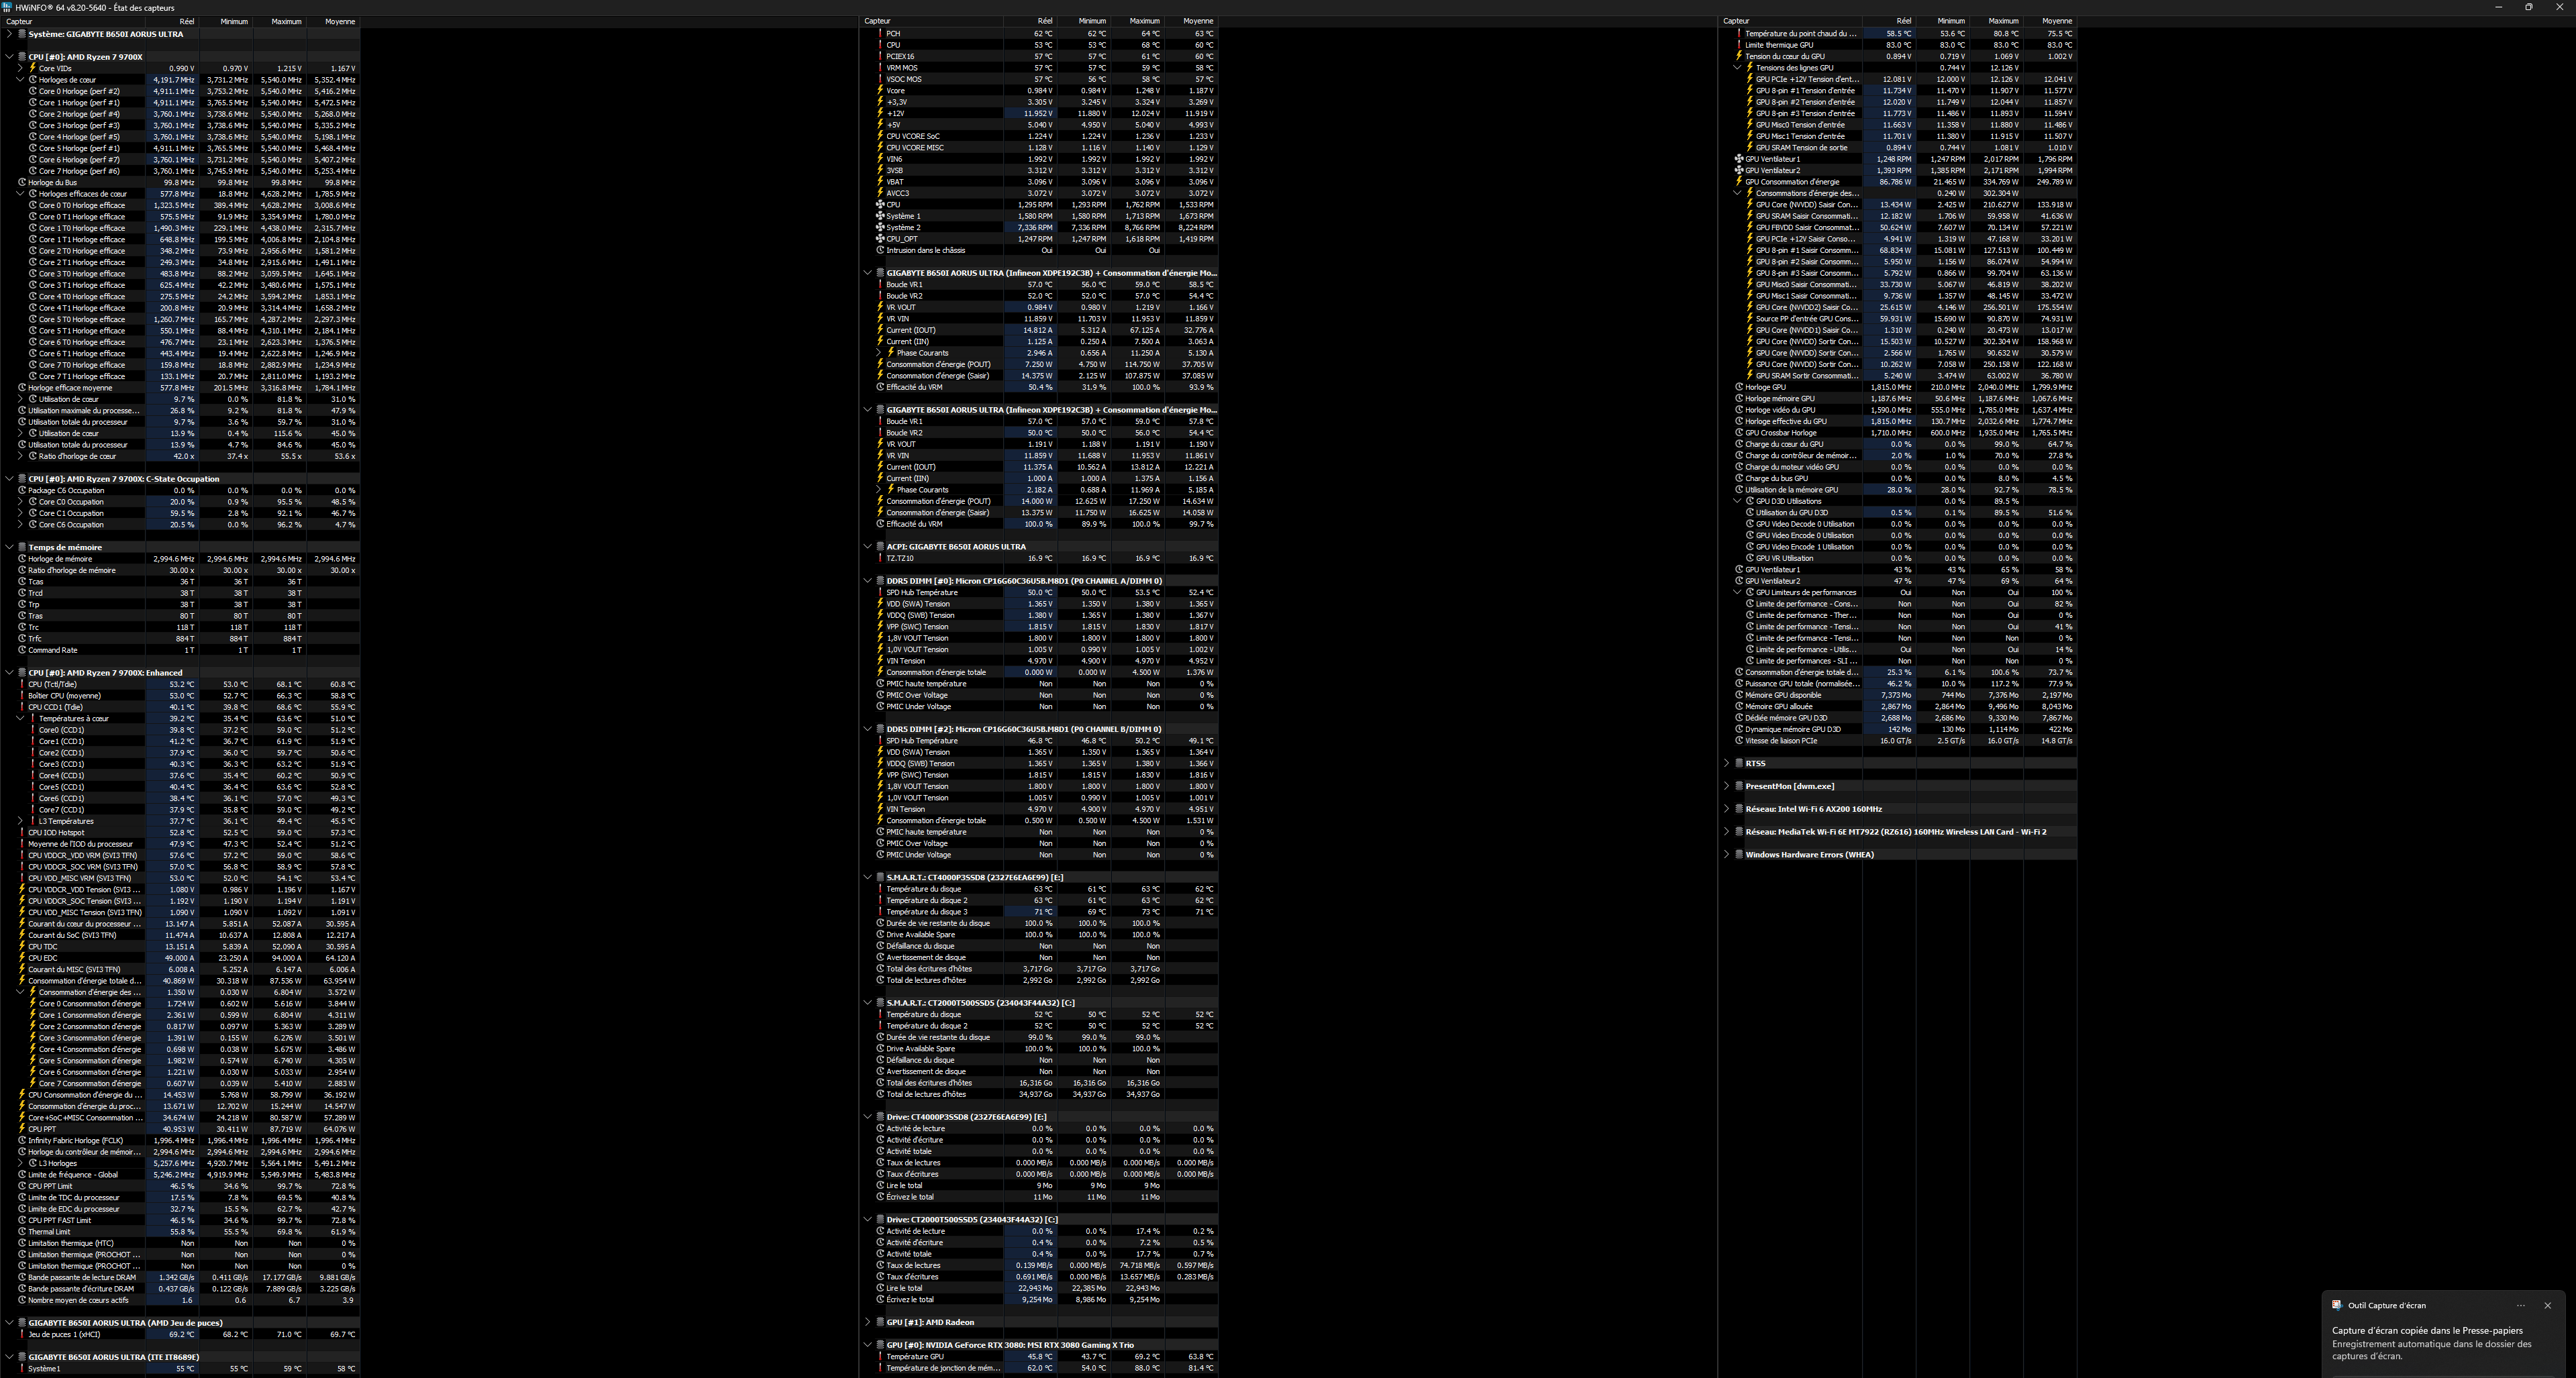Open the three-dot options in capture notification
The width and height of the screenshot is (2576, 1378).
click(x=2520, y=1305)
